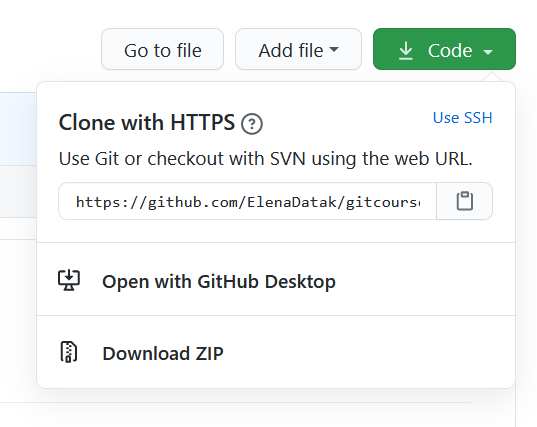Viewport: 537px width, 427px height.
Task: Select Open with GitHub Desktop
Action: [x=276, y=279]
